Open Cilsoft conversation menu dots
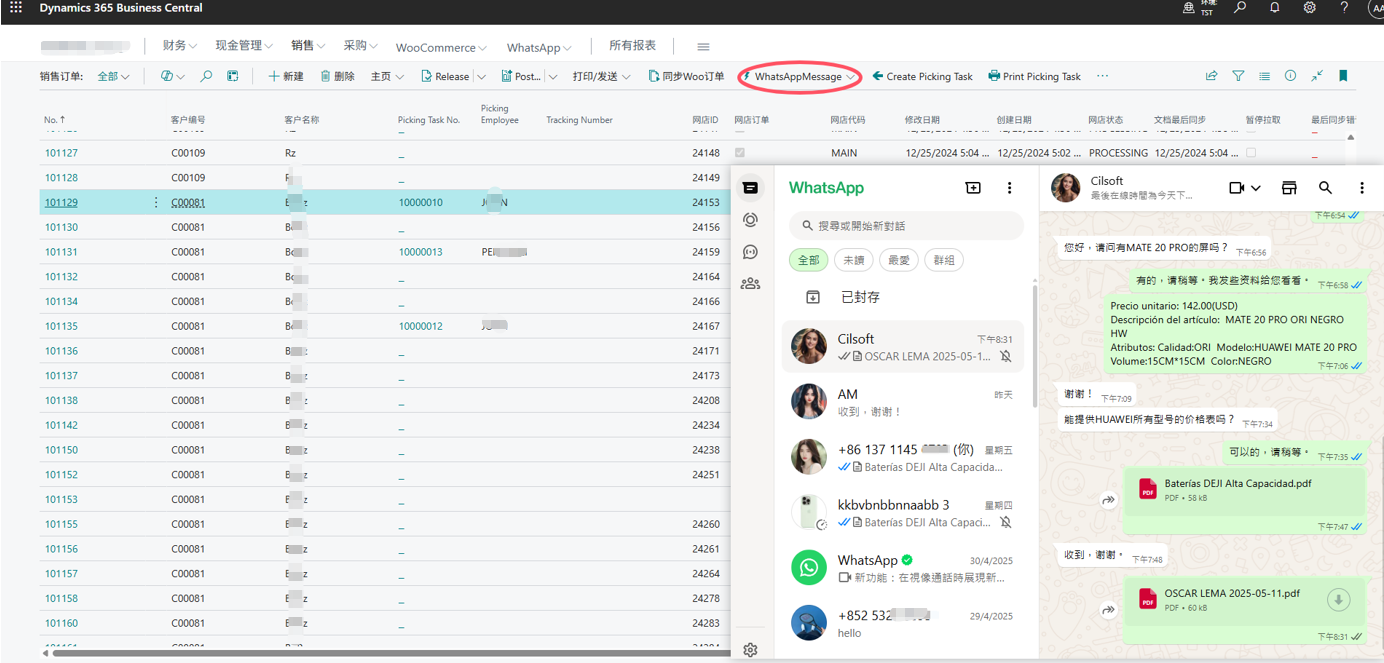 (x=1361, y=188)
